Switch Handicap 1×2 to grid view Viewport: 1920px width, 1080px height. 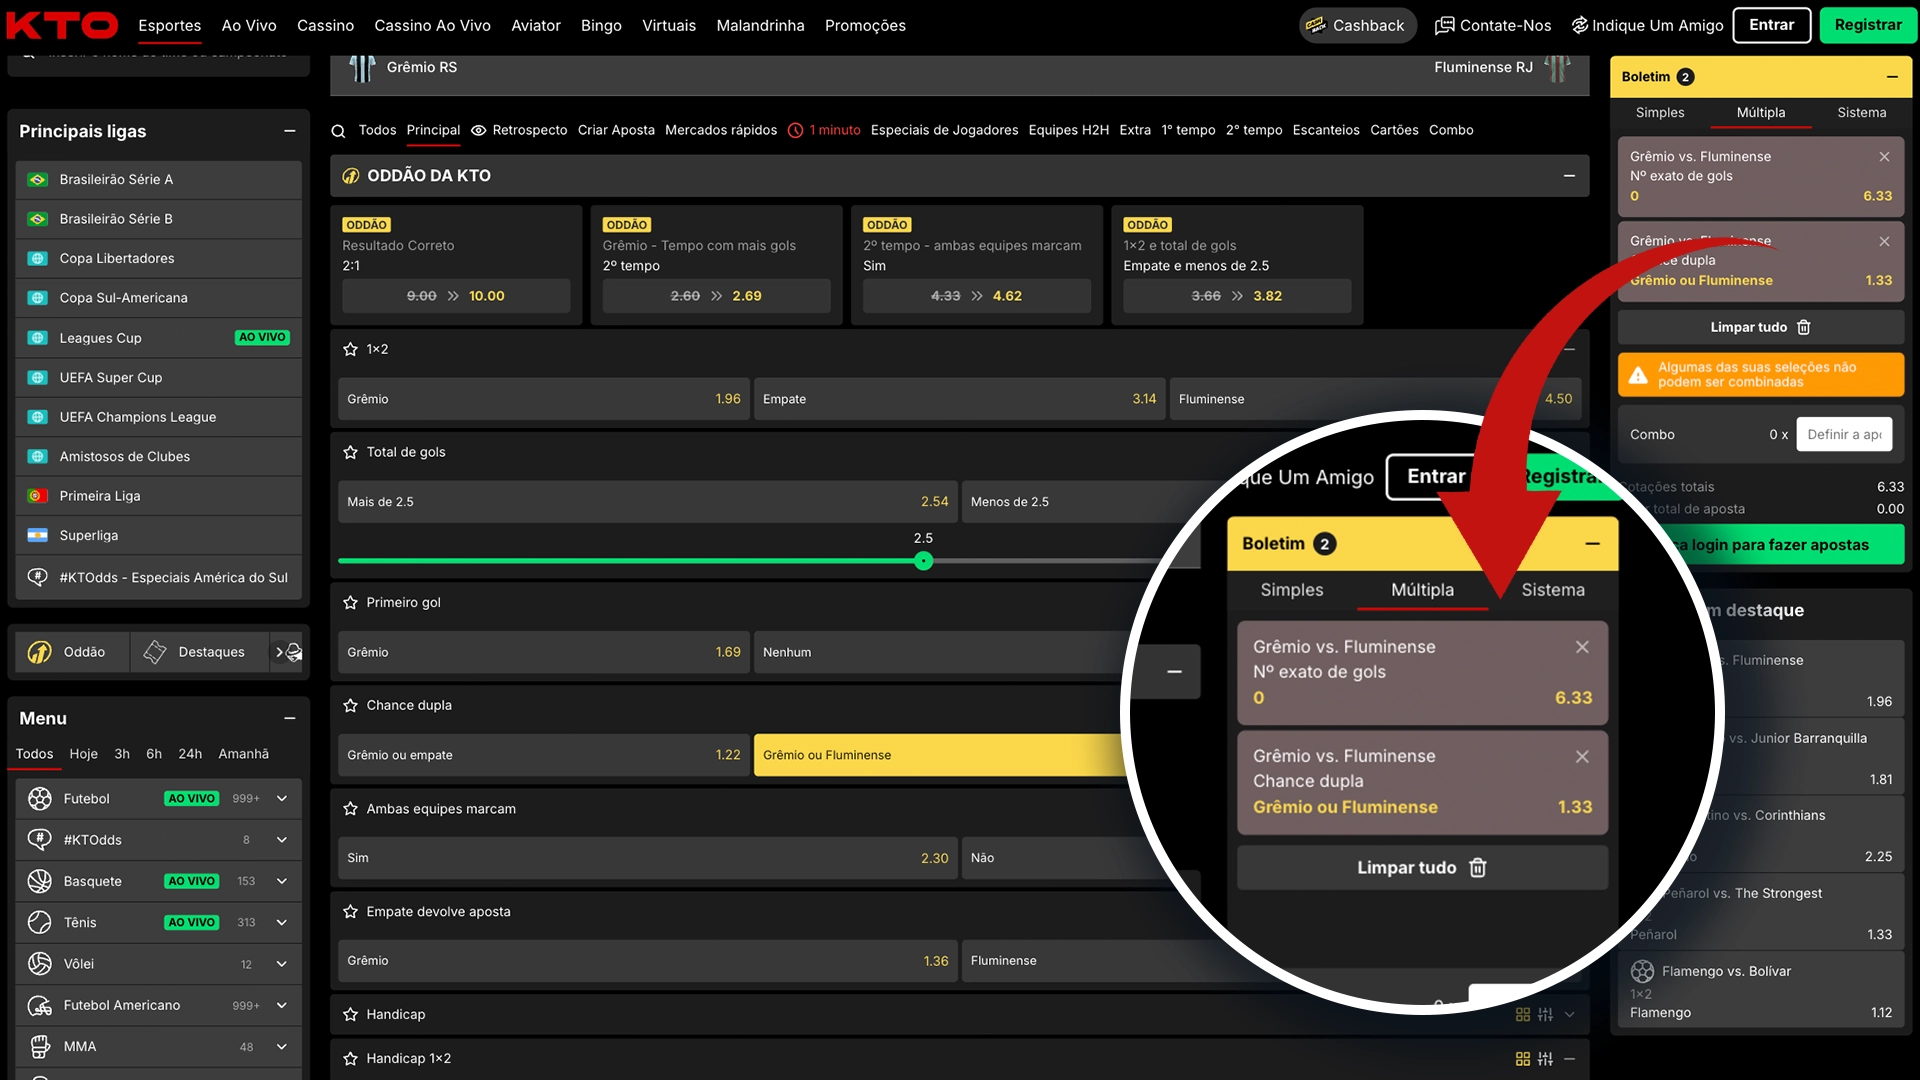pos(1523,1059)
